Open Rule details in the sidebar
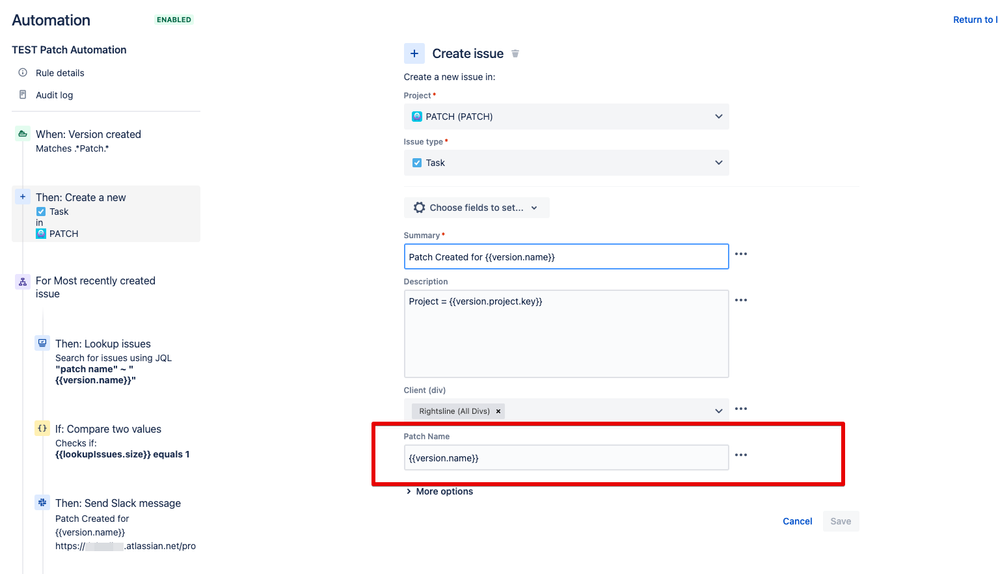This screenshot has width=998, height=574. tap(60, 73)
